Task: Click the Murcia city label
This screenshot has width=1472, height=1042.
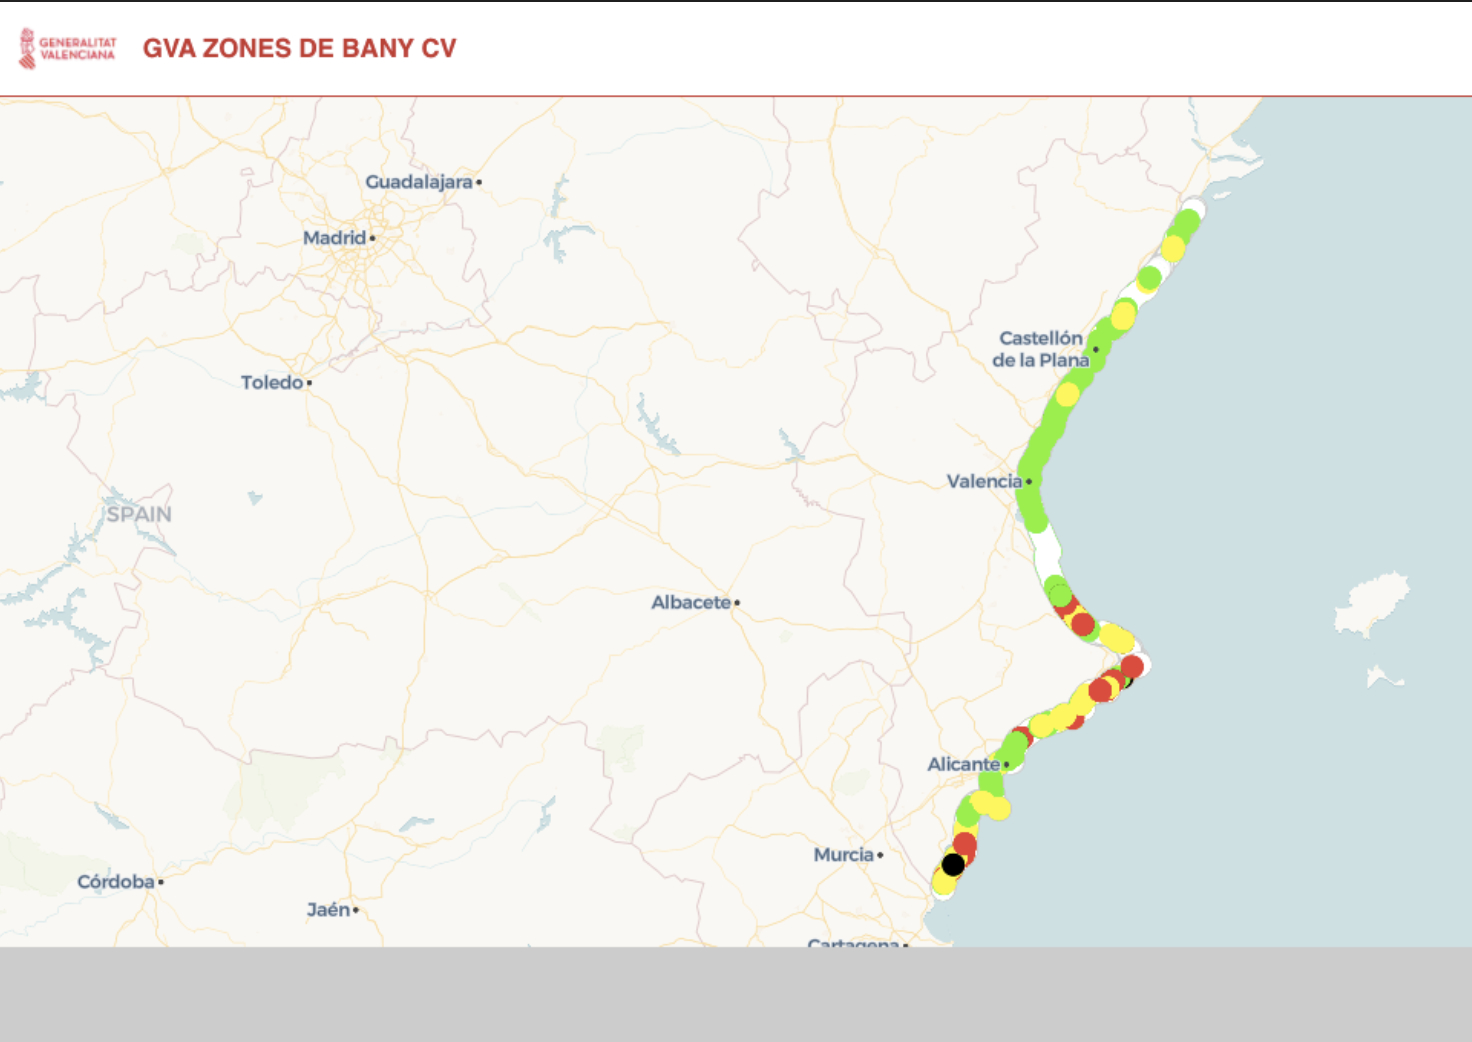Action: (x=844, y=855)
